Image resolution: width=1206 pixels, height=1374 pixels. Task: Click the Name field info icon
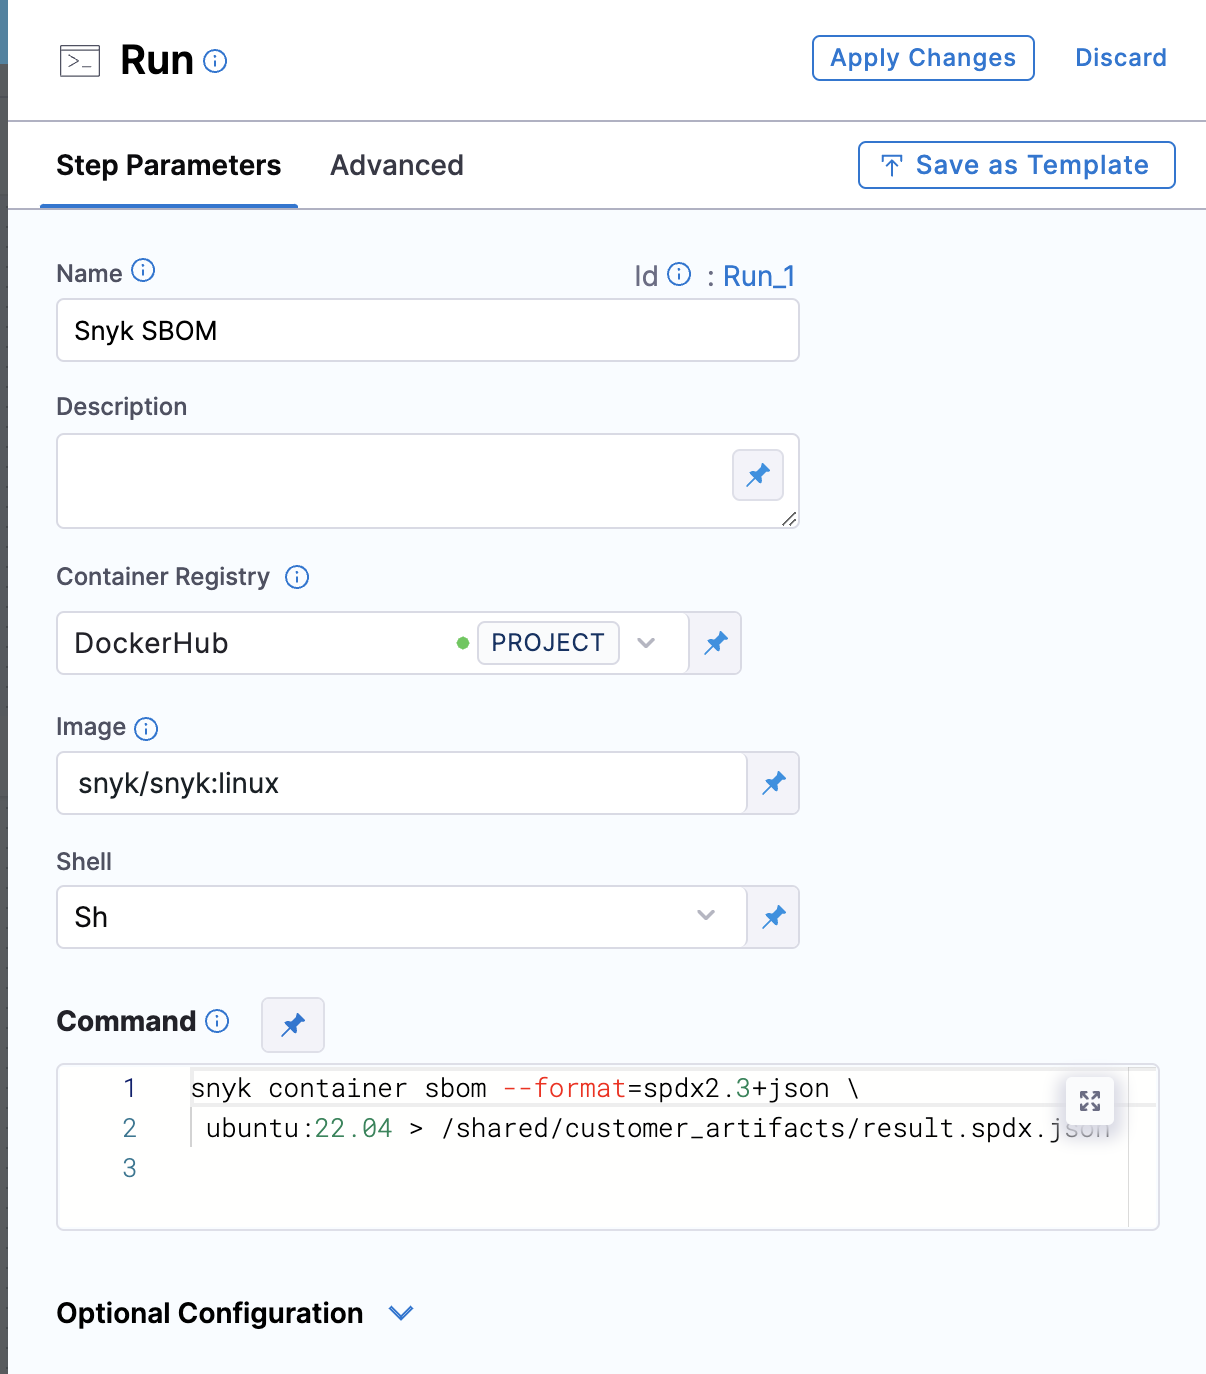[x=144, y=270]
